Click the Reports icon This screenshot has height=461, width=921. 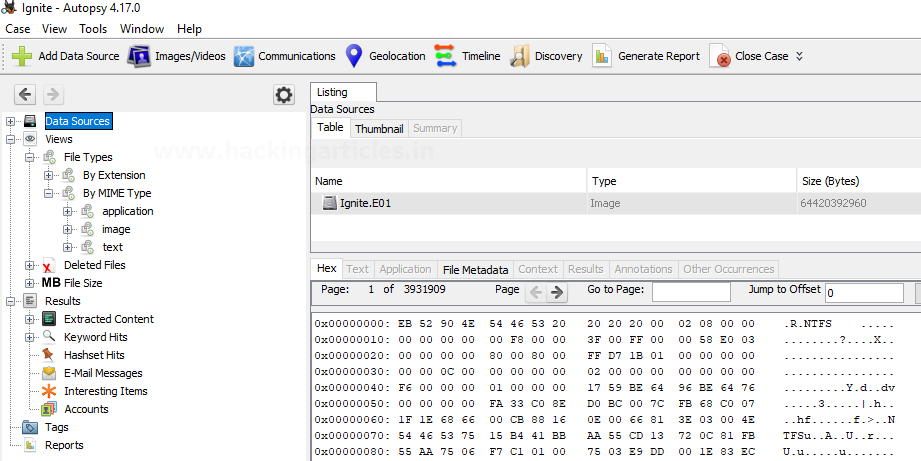(30, 445)
